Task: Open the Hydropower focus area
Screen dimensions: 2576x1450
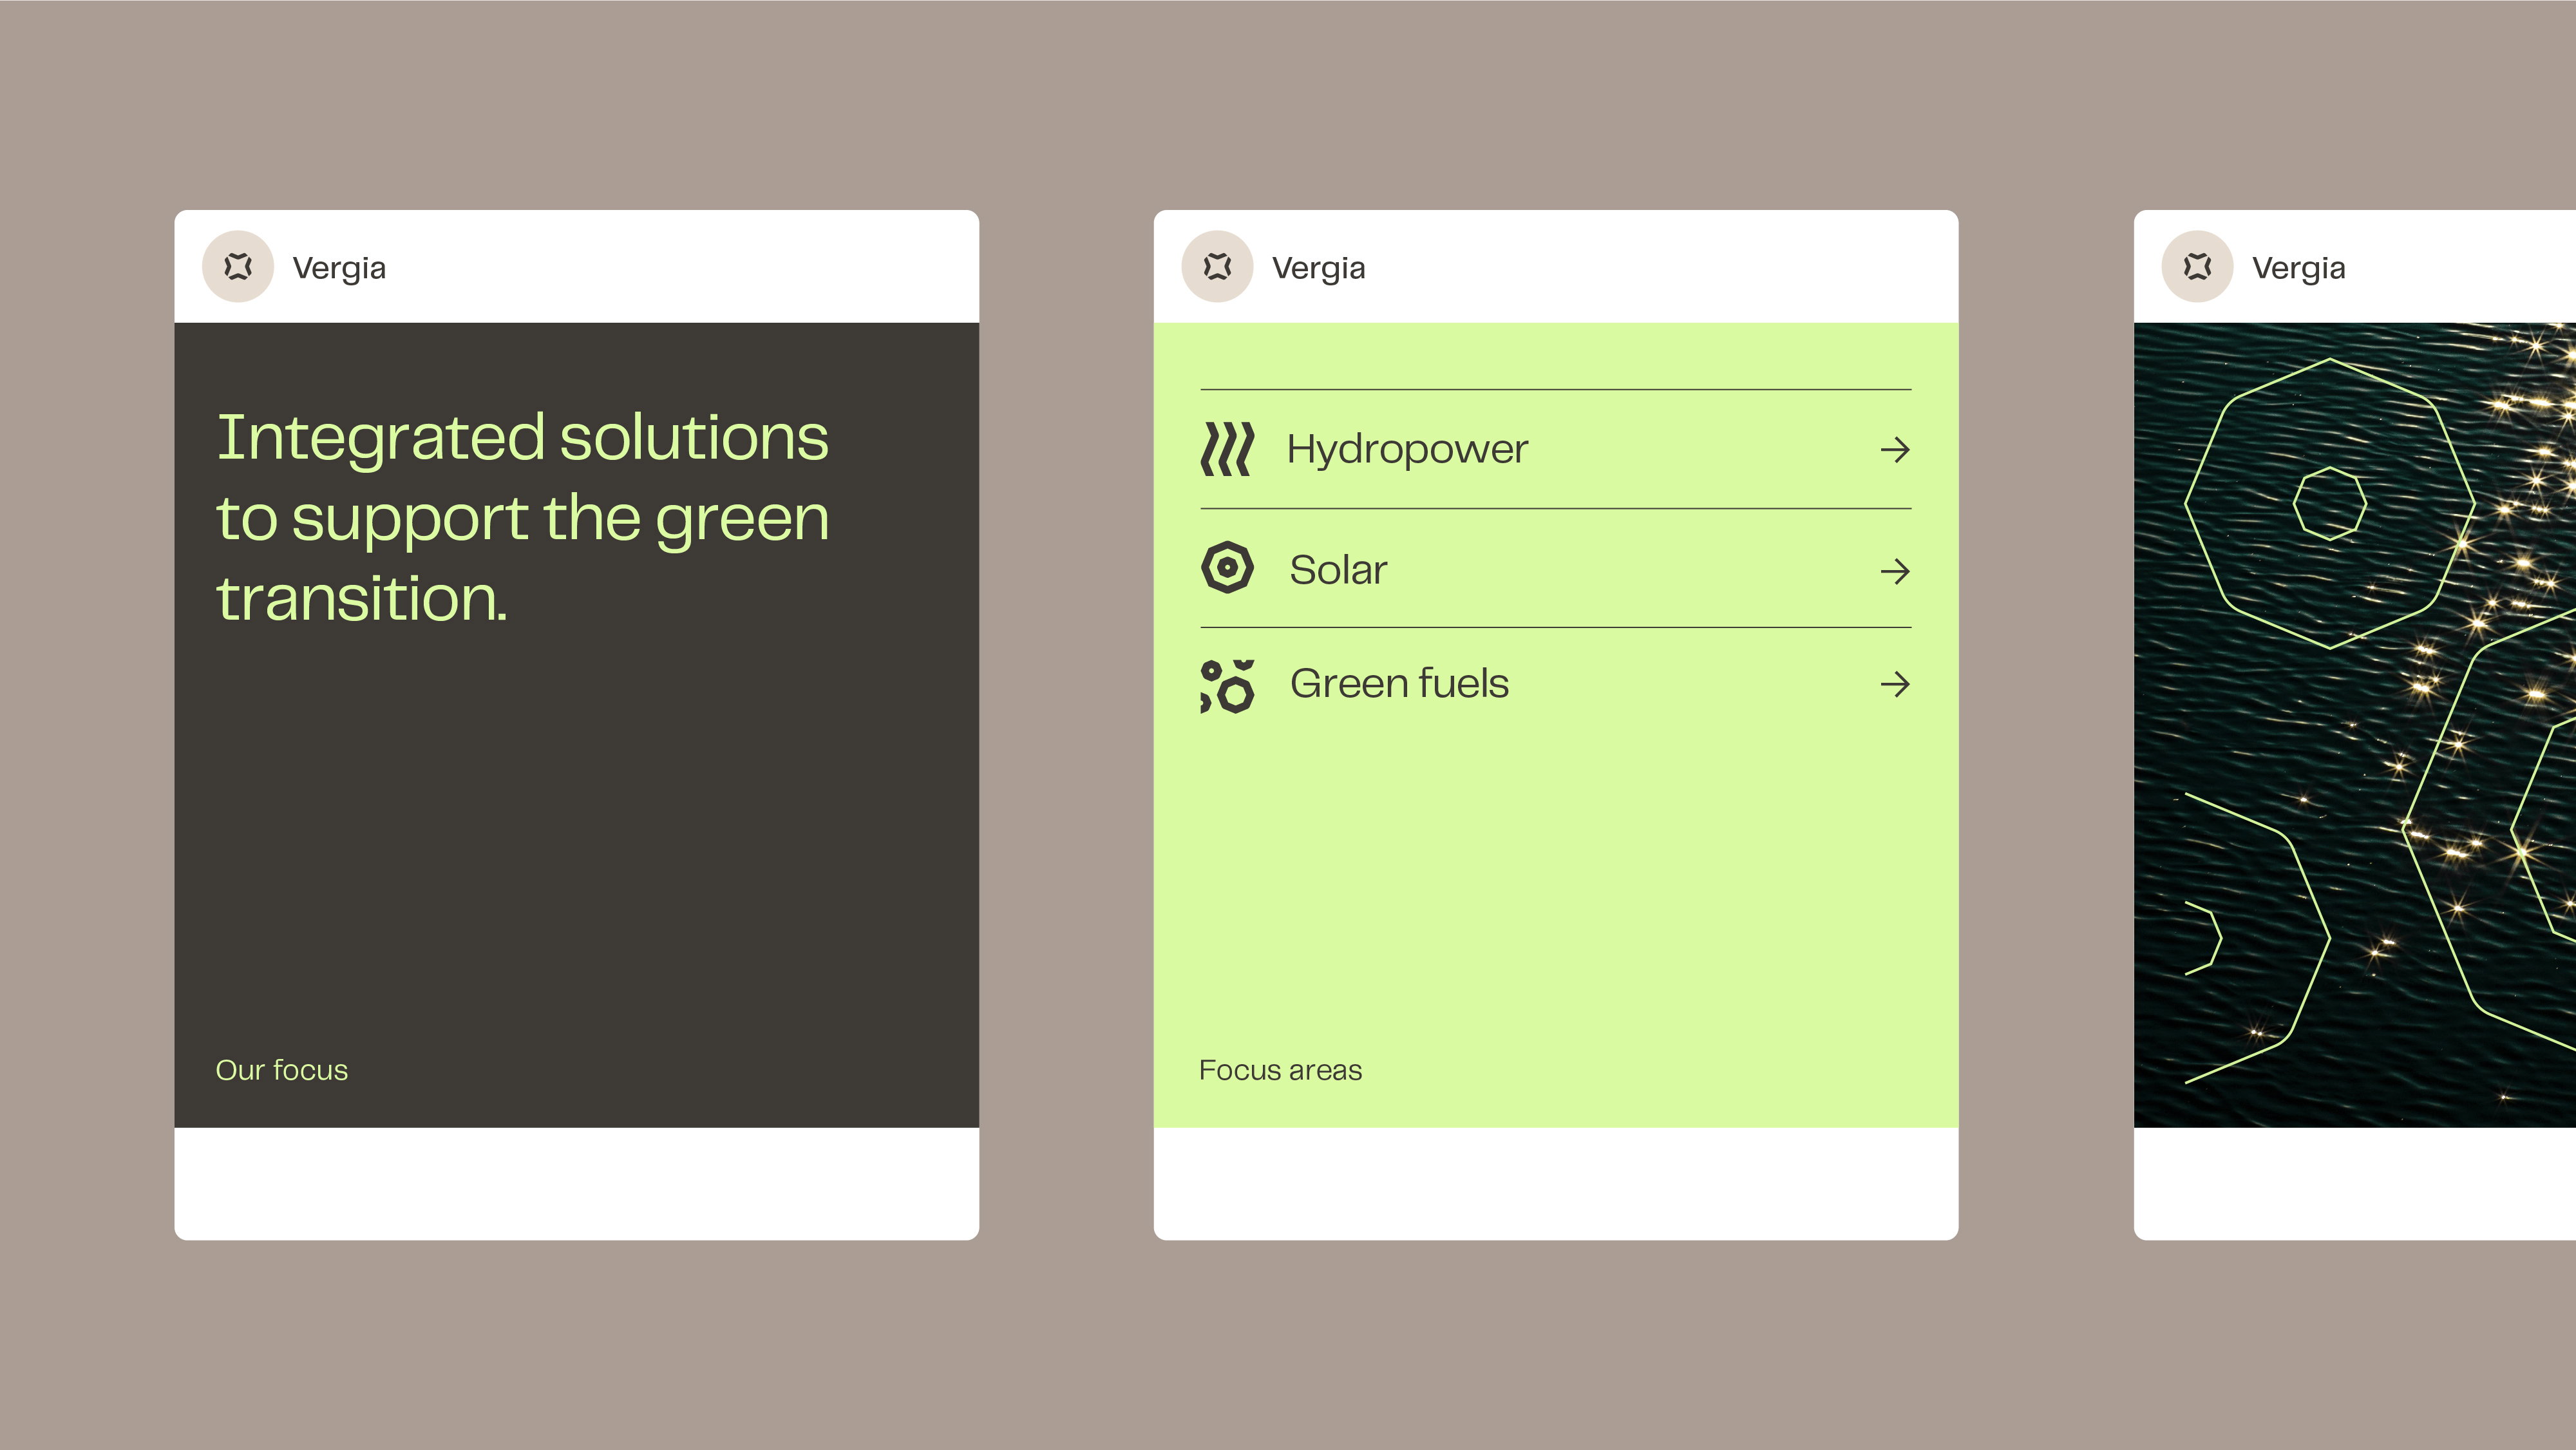Action: point(1555,449)
